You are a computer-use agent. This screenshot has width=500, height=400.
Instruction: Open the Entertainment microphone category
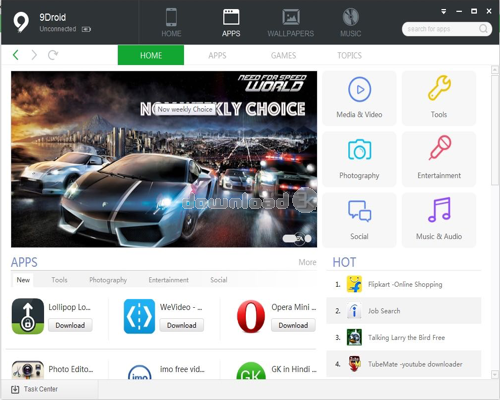(439, 159)
